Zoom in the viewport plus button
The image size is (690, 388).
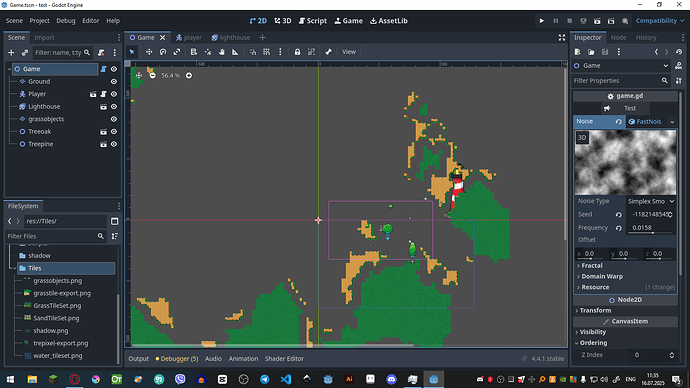(189, 76)
